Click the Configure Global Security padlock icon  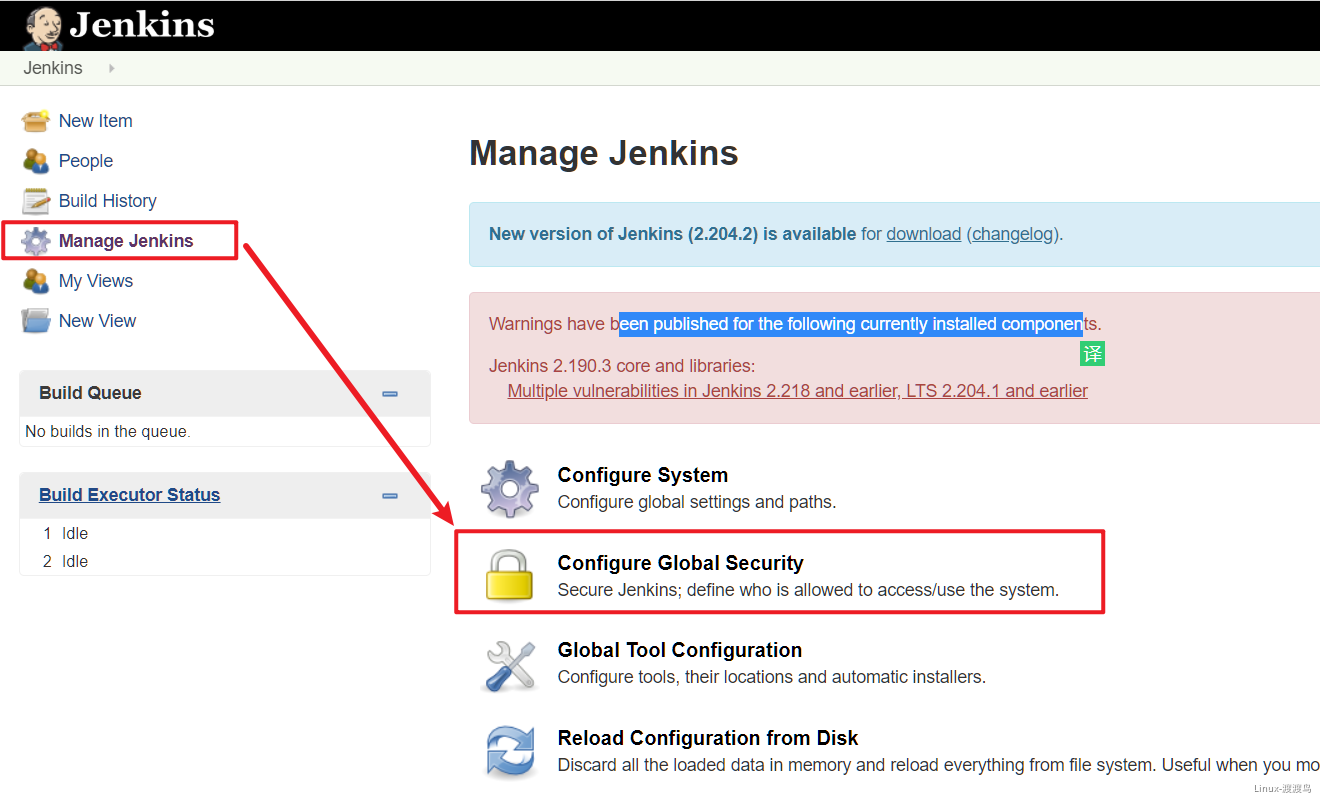[510, 575]
